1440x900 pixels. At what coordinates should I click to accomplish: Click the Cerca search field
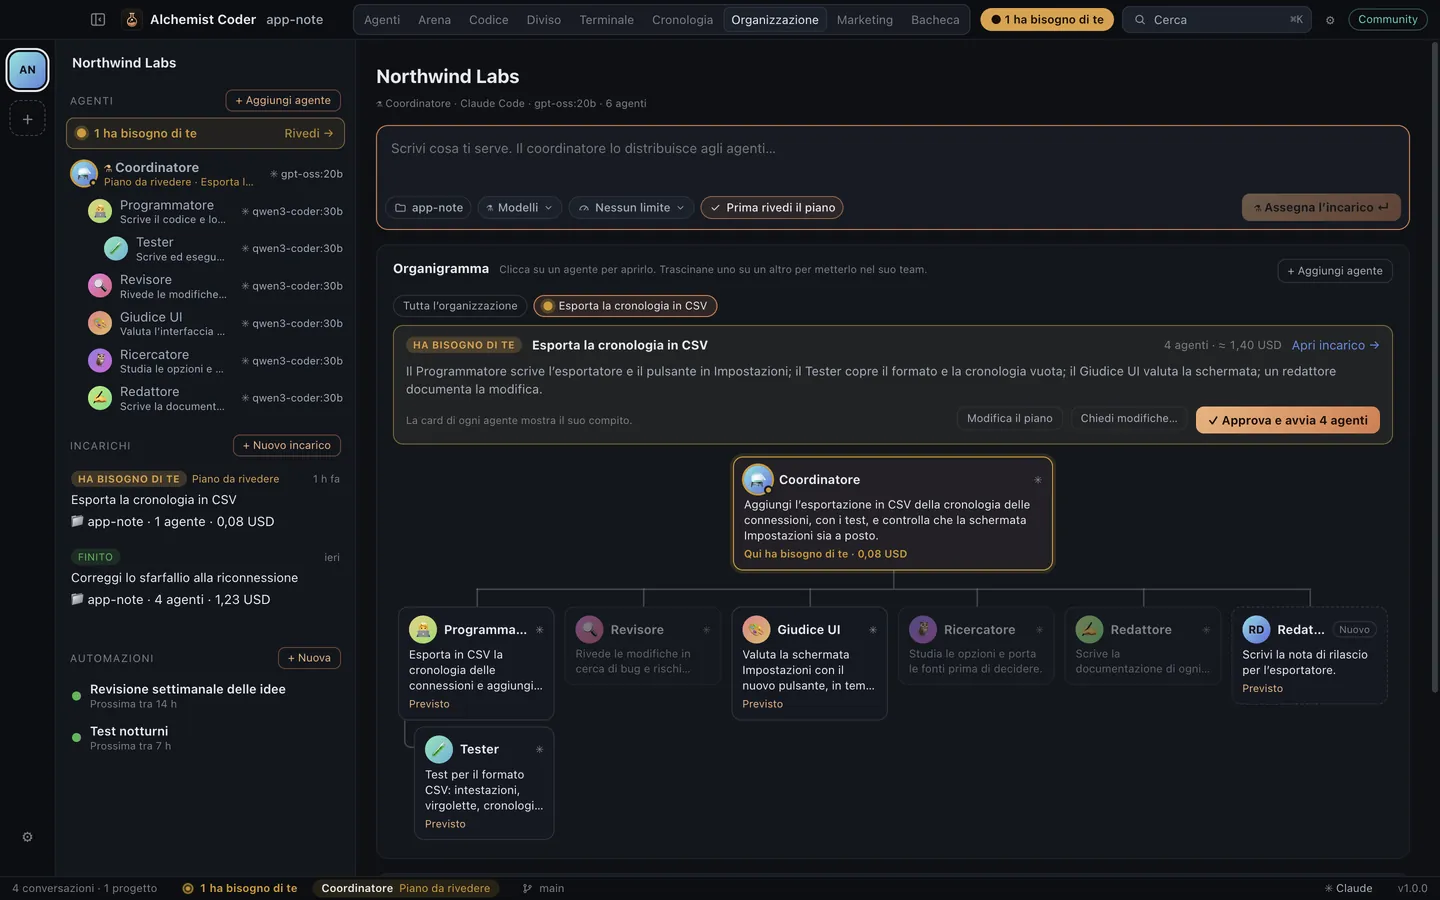point(1218,20)
